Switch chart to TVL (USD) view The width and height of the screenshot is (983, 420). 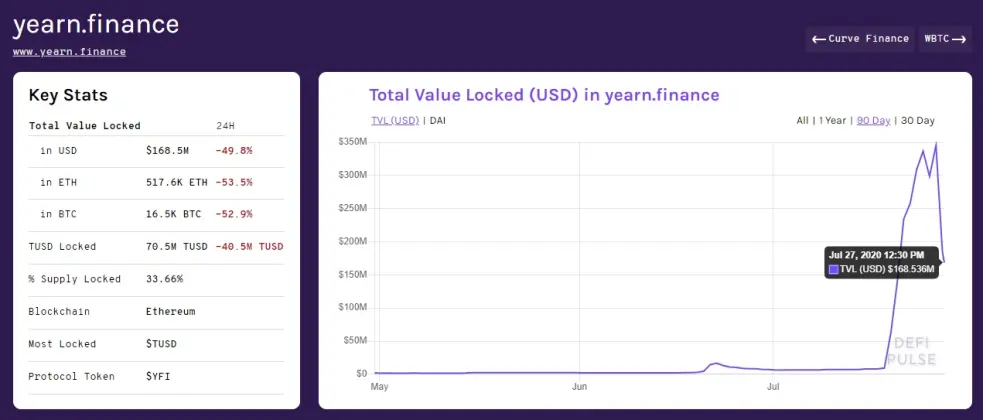[x=395, y=120]
